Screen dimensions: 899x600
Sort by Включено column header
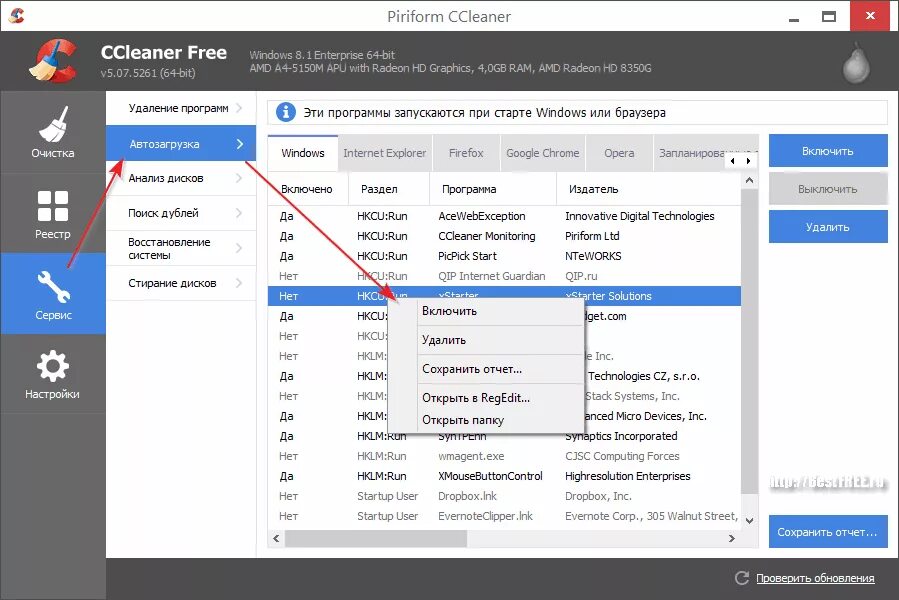(x=308, y=189)
